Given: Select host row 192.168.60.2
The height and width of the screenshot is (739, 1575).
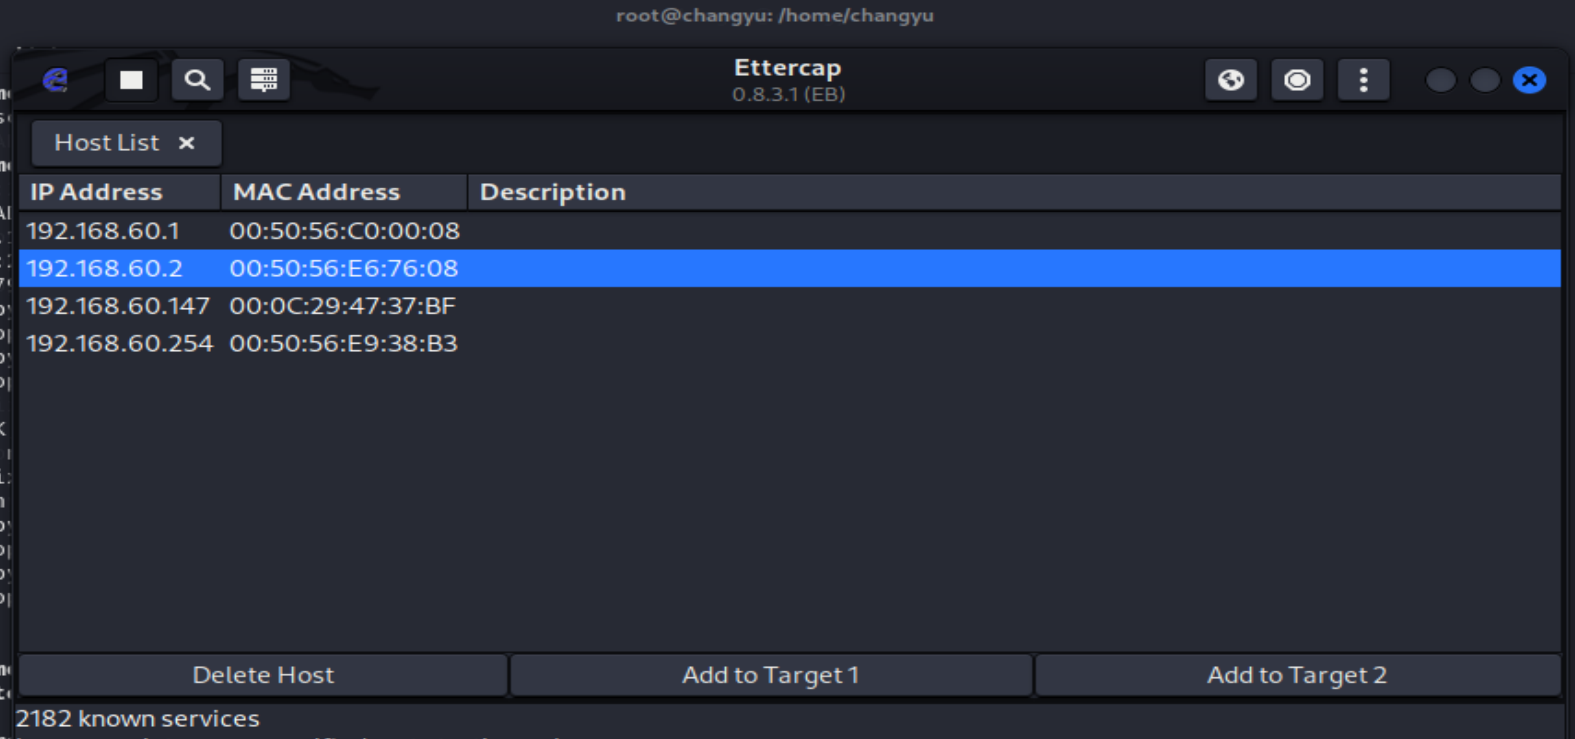Looking at the screenshot, I should (790, 268).
